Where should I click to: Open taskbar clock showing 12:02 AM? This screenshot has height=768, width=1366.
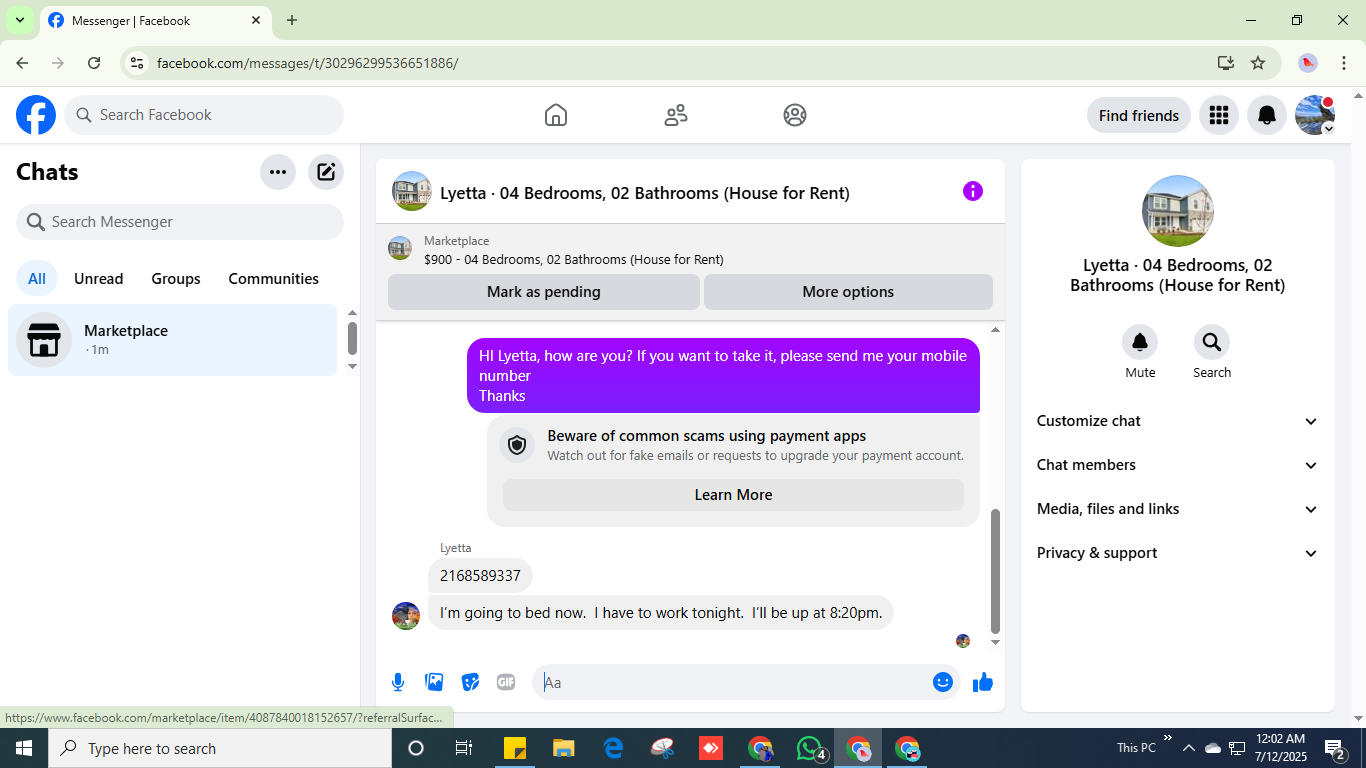(1280, 748)
